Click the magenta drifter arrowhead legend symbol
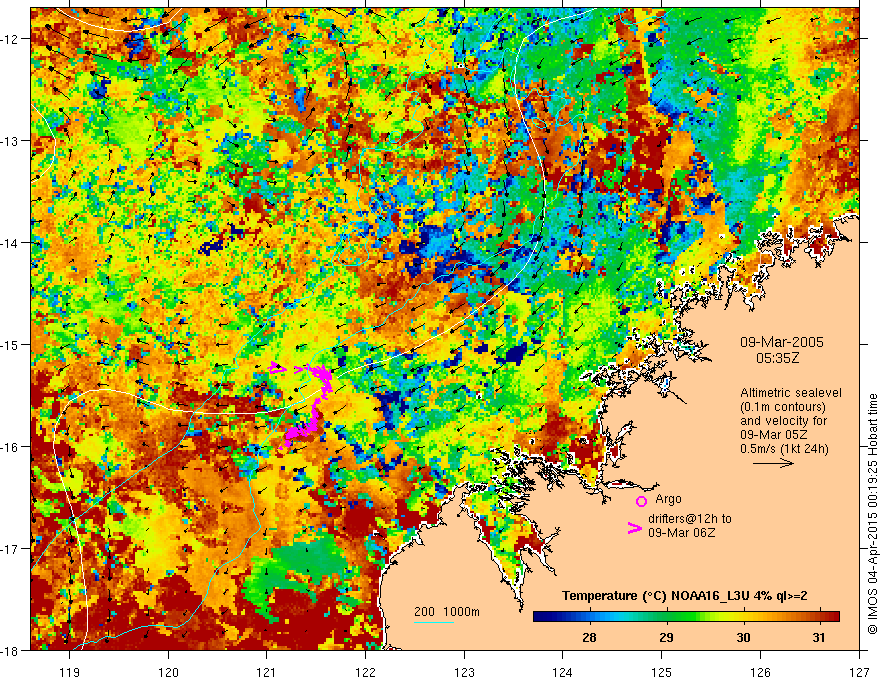 [x=634, y=528]
